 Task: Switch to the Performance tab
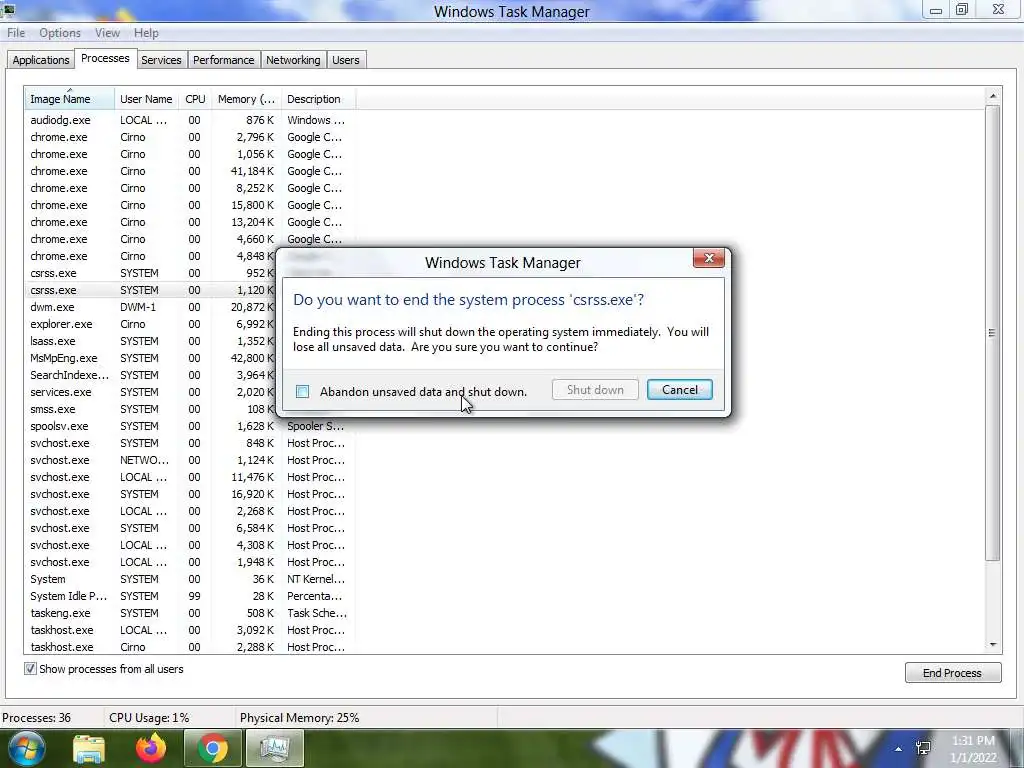coord(223,60)
